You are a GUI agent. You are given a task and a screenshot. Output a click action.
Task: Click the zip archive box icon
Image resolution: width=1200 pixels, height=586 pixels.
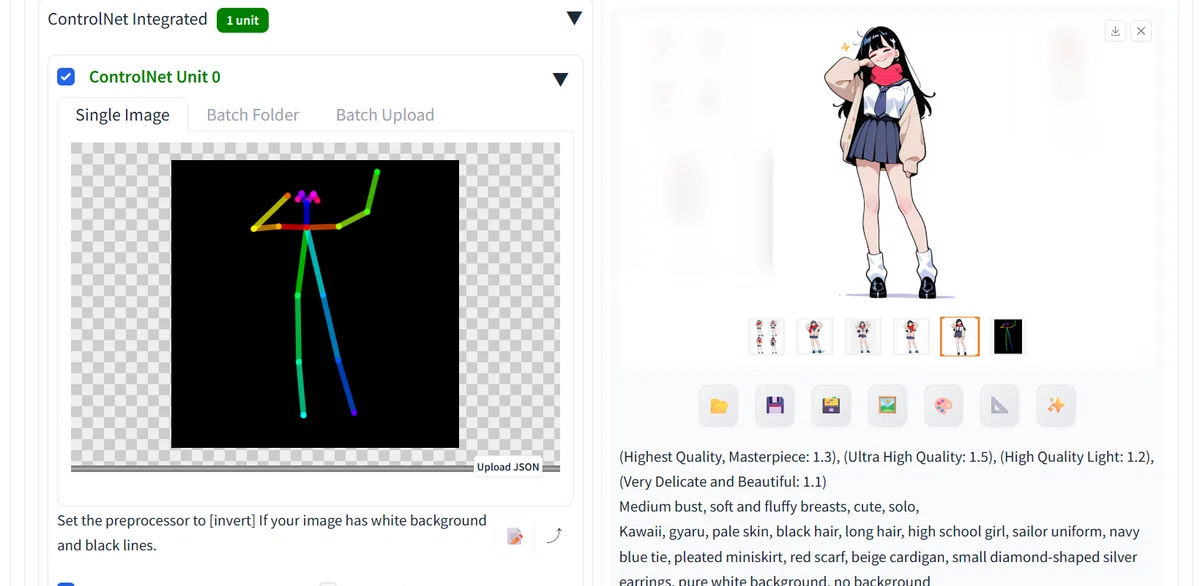(830, 405)
